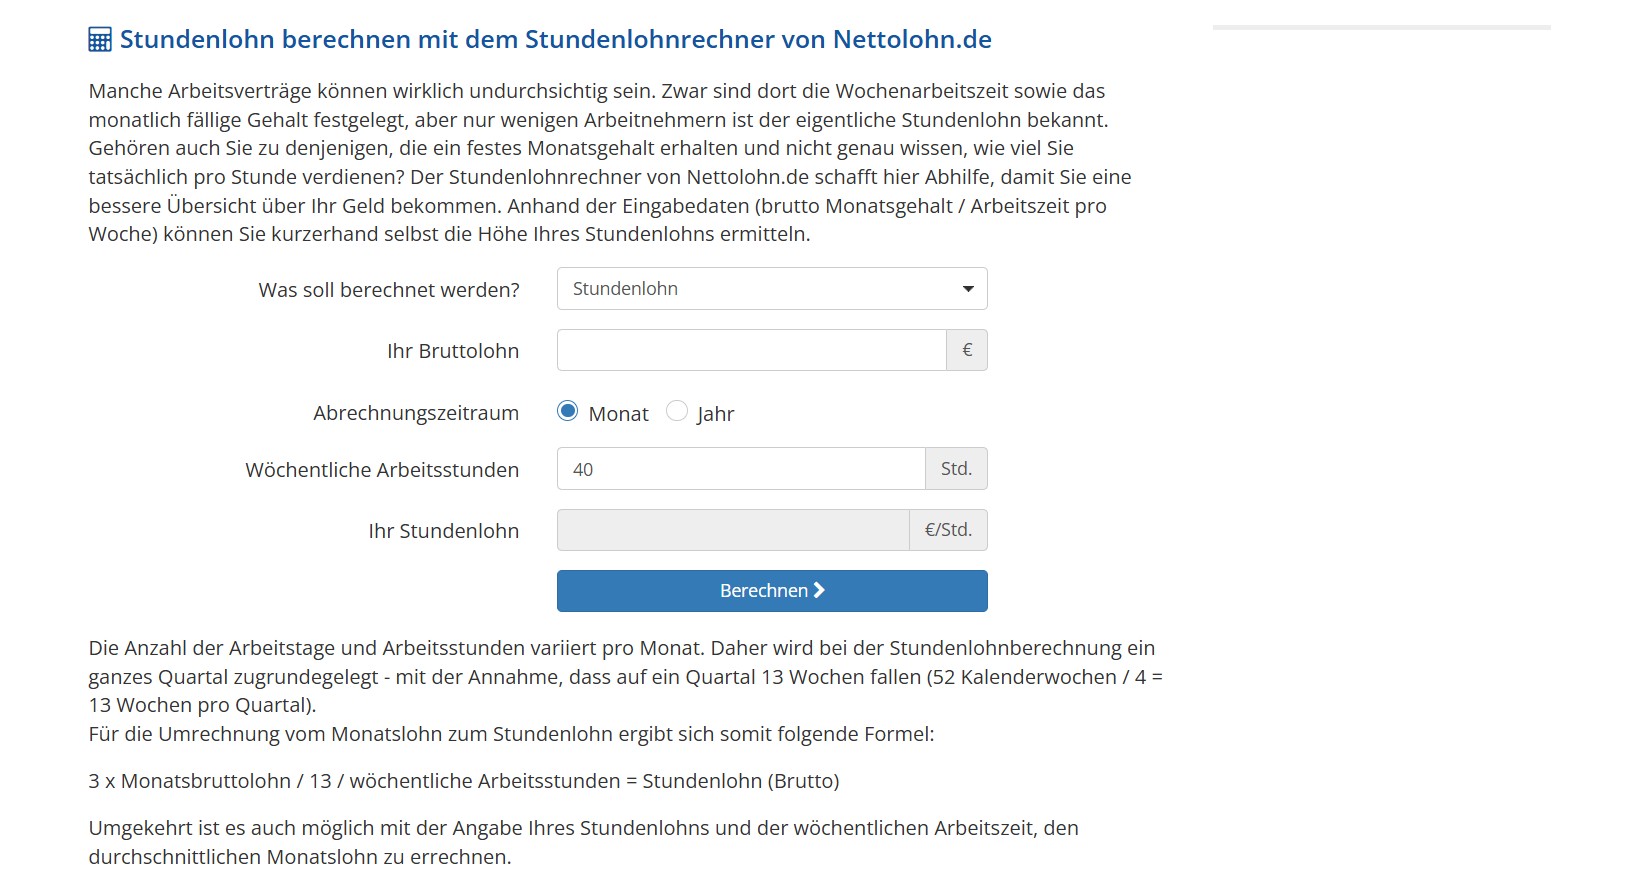Click the € symbol addon next to Bruttolohn
The height and width of the screenshot is (876, 1642).
click(x=967, y=350)
